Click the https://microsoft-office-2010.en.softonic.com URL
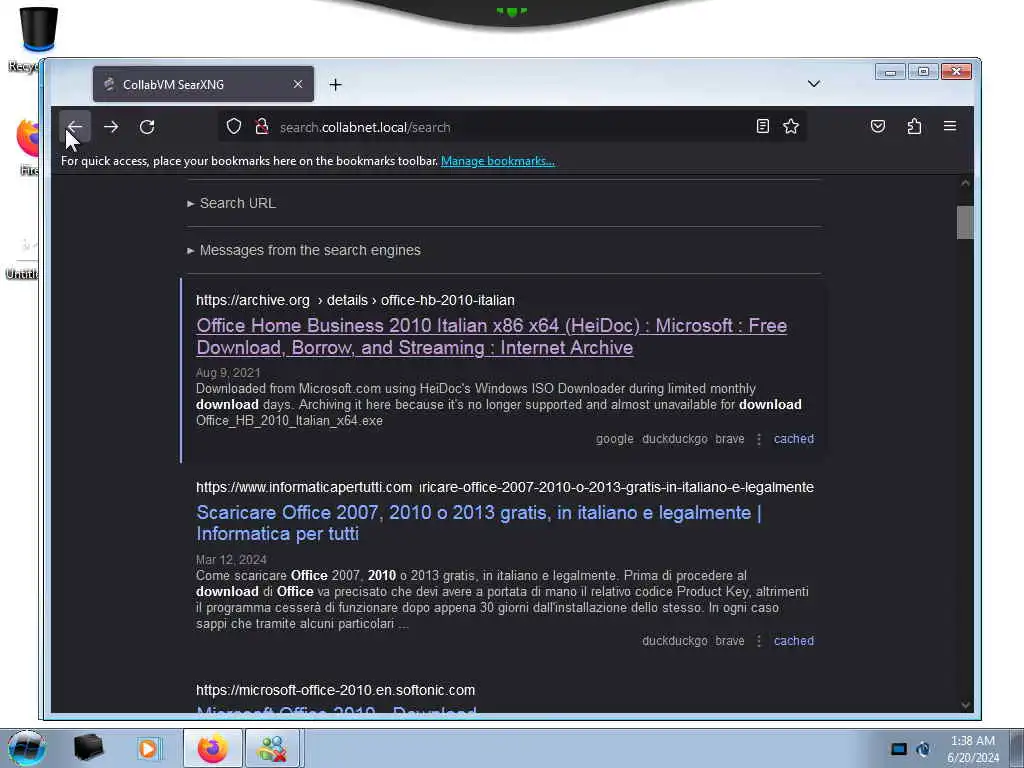 [336, 690]
